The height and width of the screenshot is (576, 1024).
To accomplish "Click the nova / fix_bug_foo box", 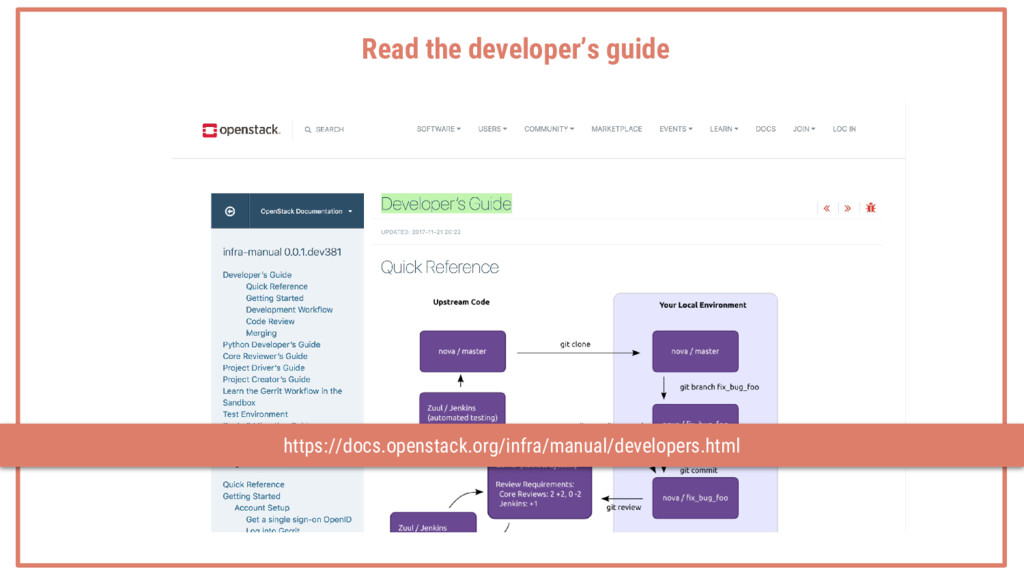I will 695,498.
